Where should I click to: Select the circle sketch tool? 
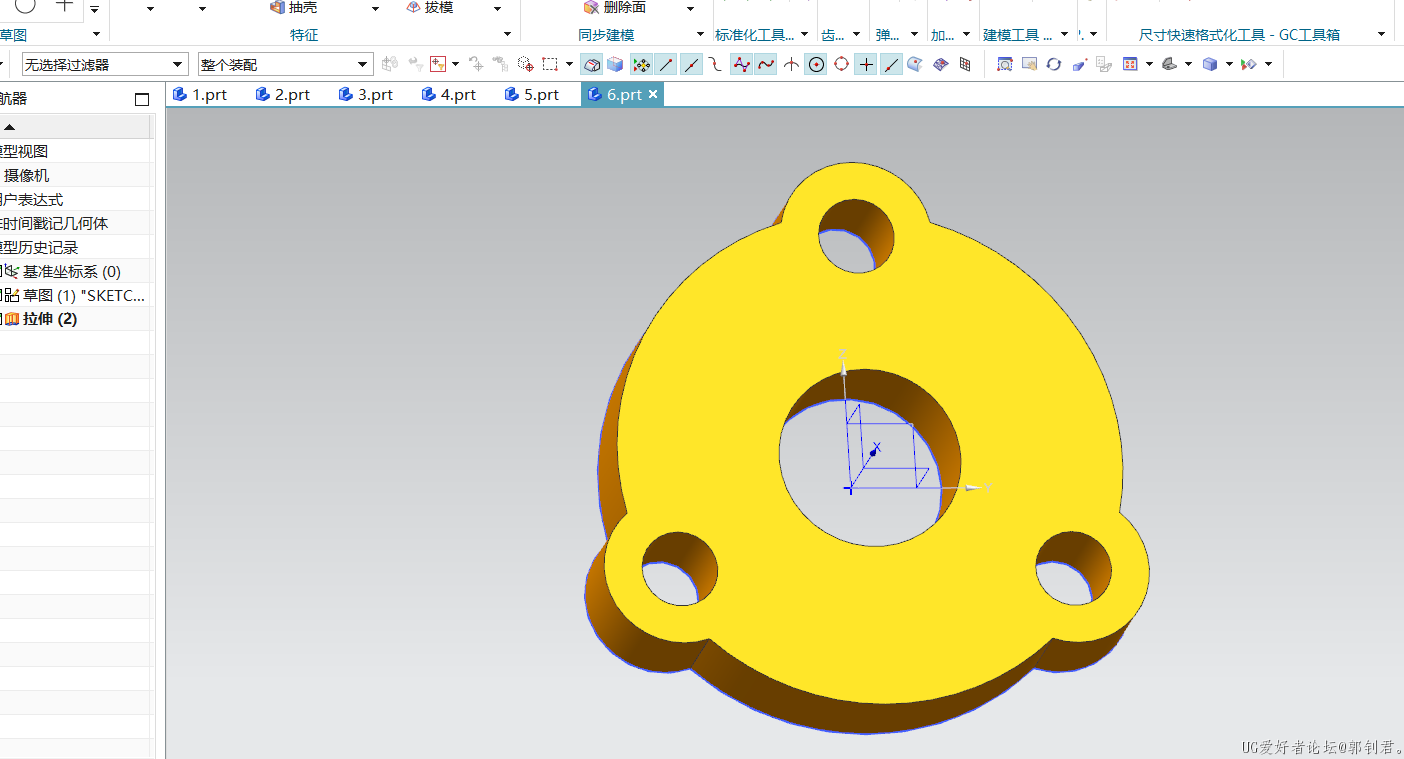click(26, 6)
